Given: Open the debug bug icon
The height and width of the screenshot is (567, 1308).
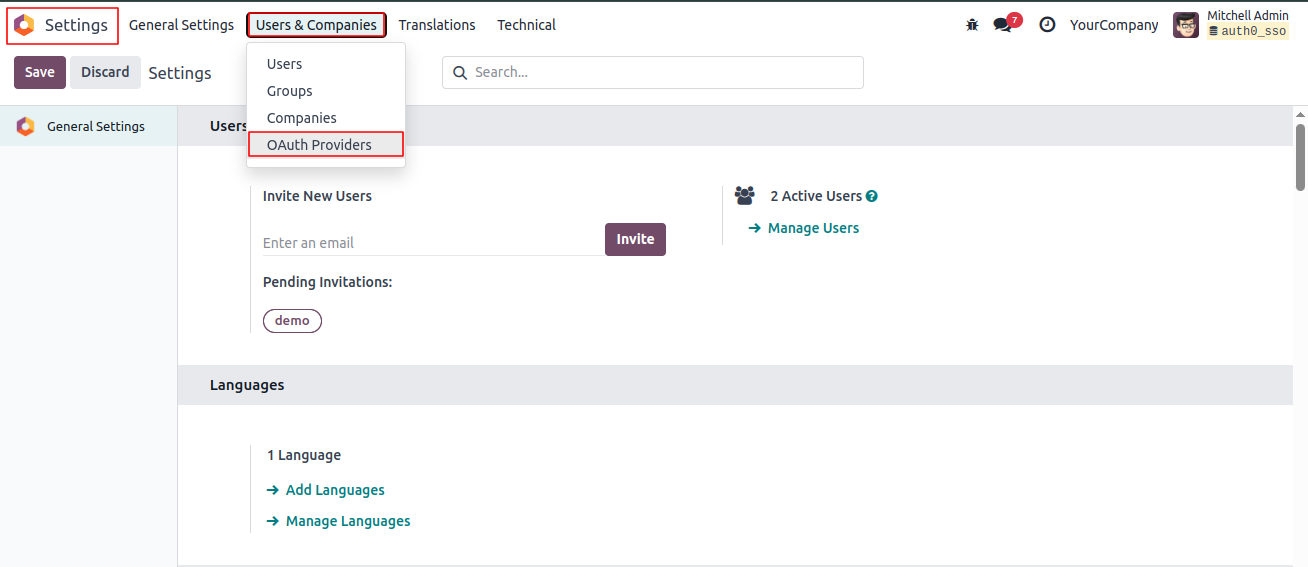Looking at the screenshot, I should [x=972, y=25].
